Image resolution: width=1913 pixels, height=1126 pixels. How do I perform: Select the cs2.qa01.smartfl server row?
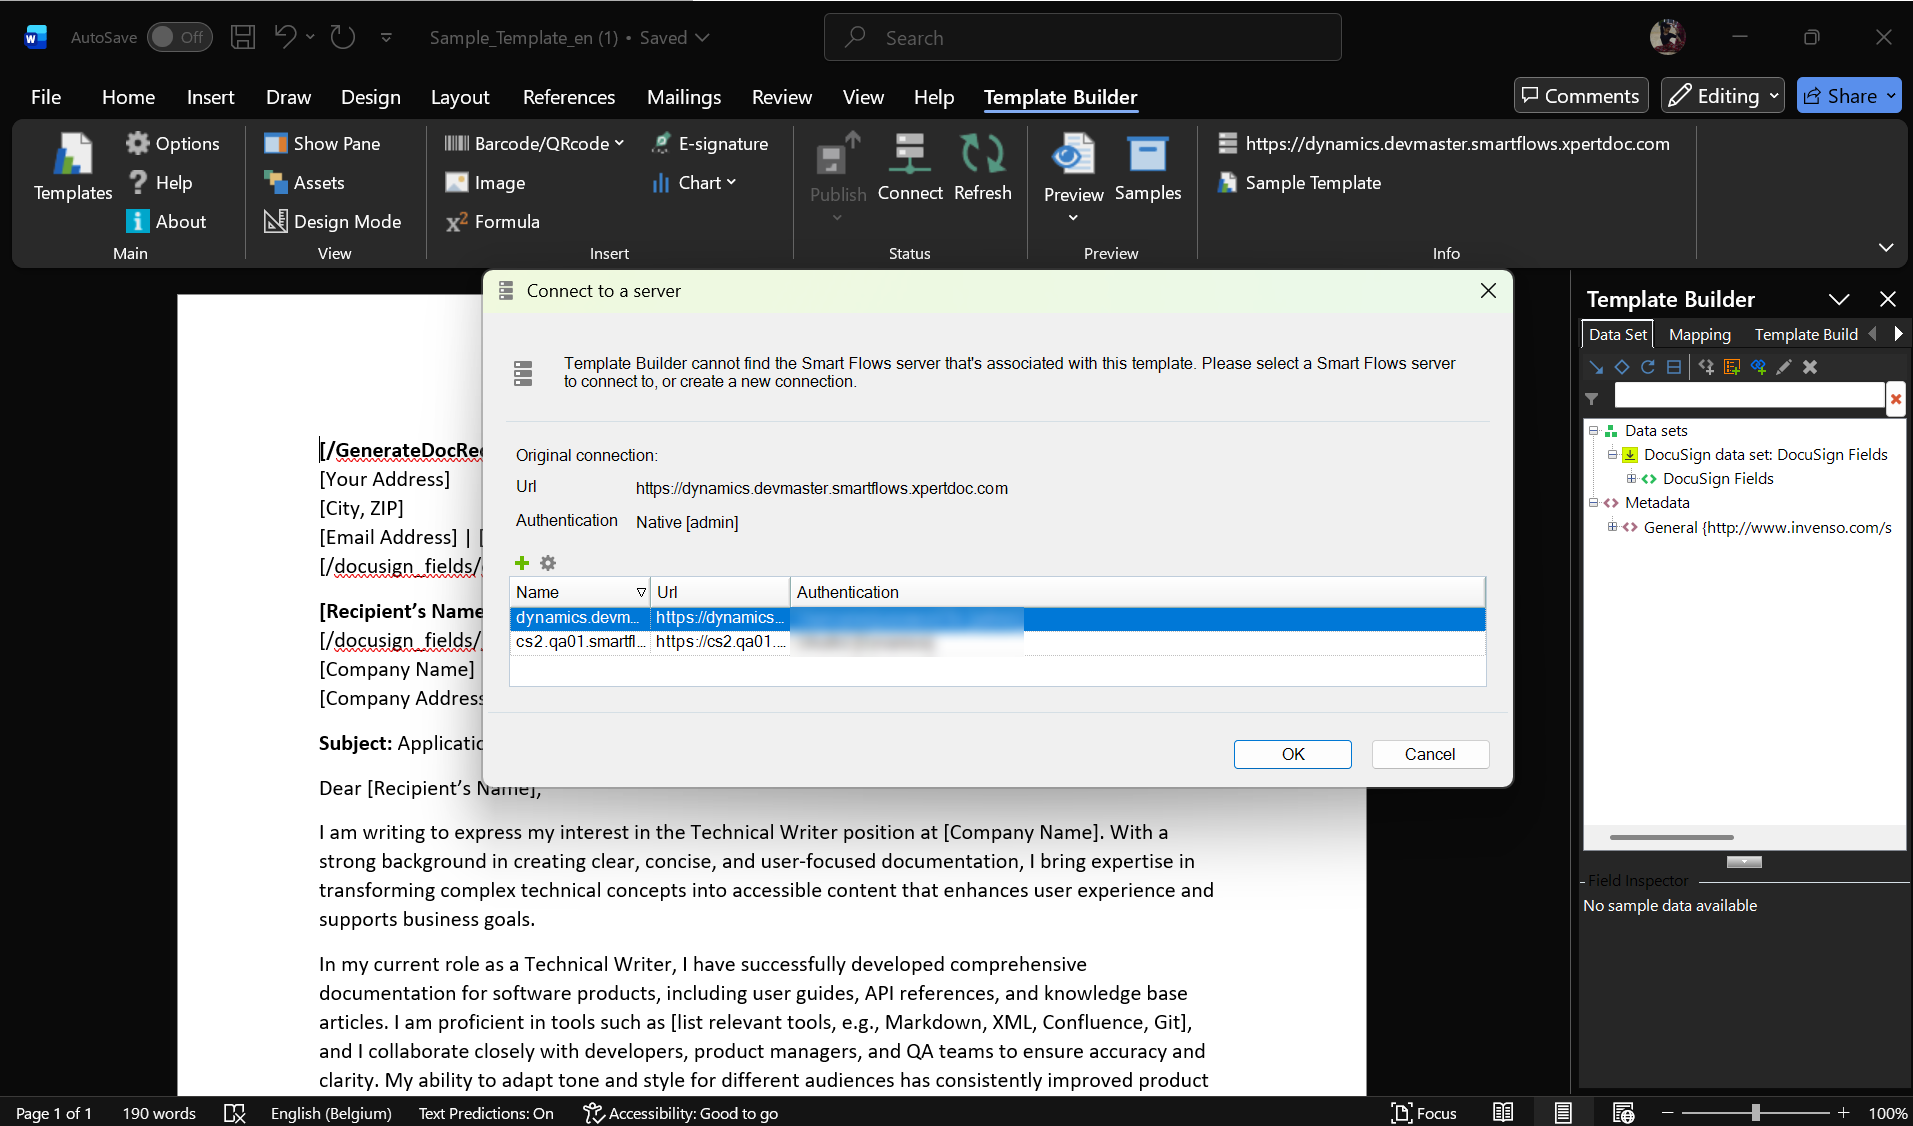click(x=997, y=642)
